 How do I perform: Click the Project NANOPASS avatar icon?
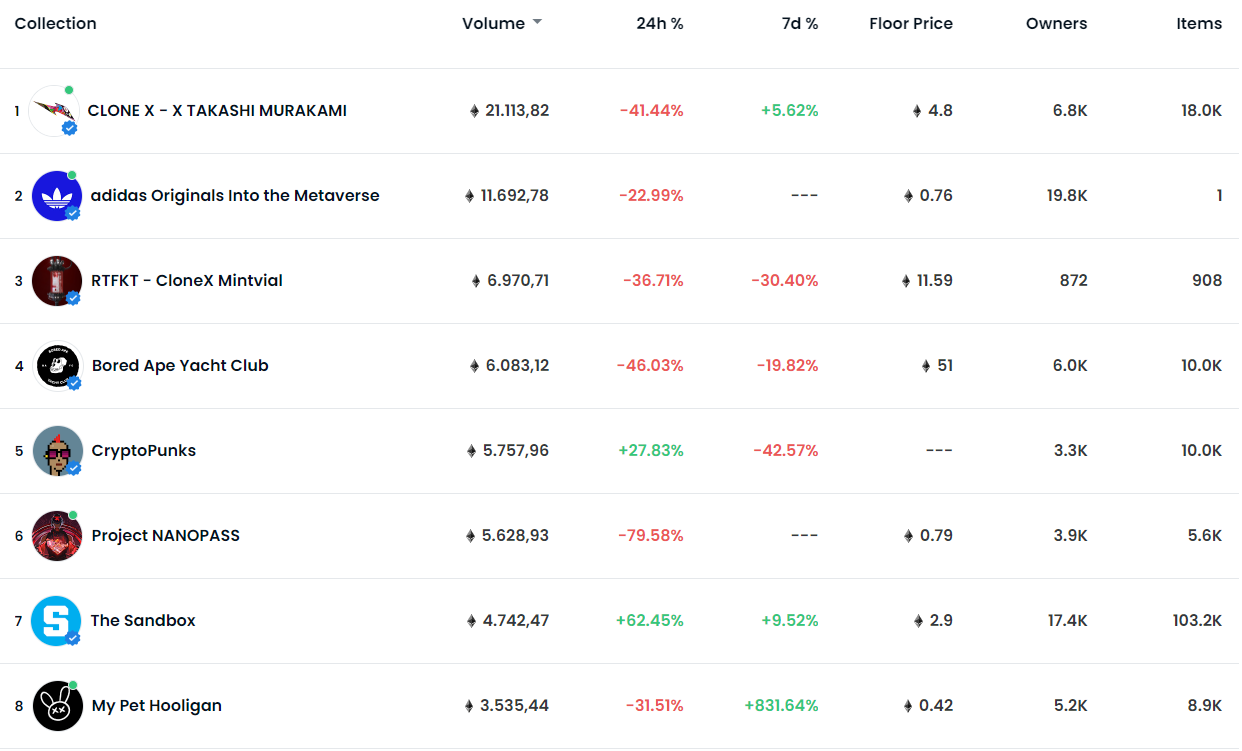[56, 536]
